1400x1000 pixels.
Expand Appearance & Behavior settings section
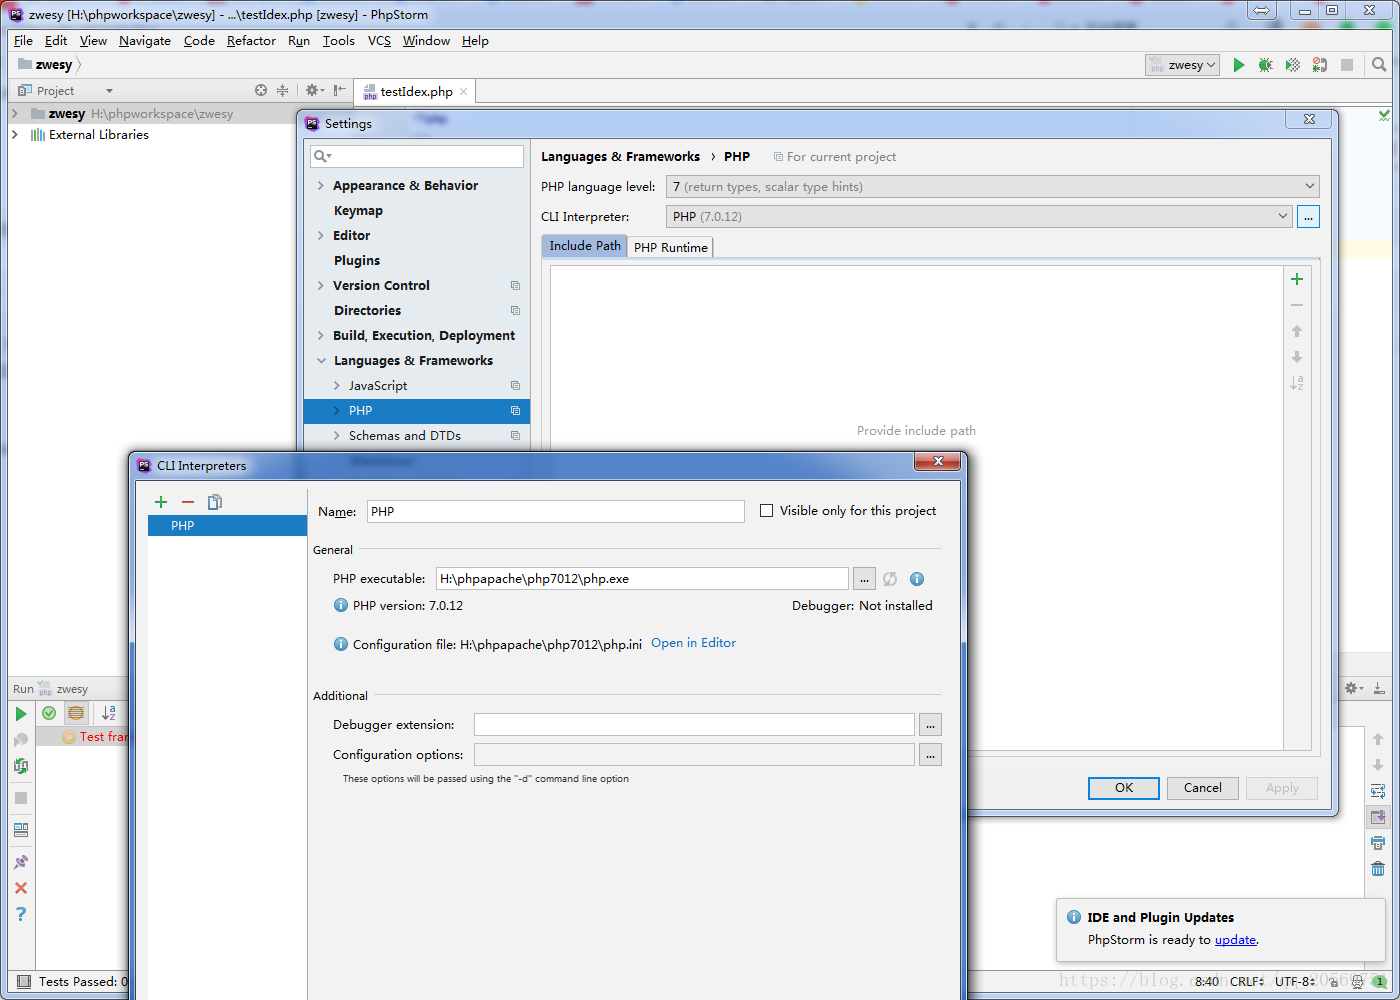click(x=321, y=186)
